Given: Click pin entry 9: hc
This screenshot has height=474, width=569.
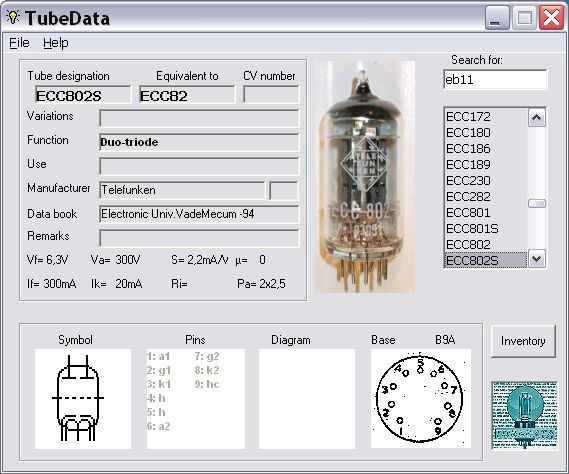Looking at the screenshot, I should tap(207, 384).
